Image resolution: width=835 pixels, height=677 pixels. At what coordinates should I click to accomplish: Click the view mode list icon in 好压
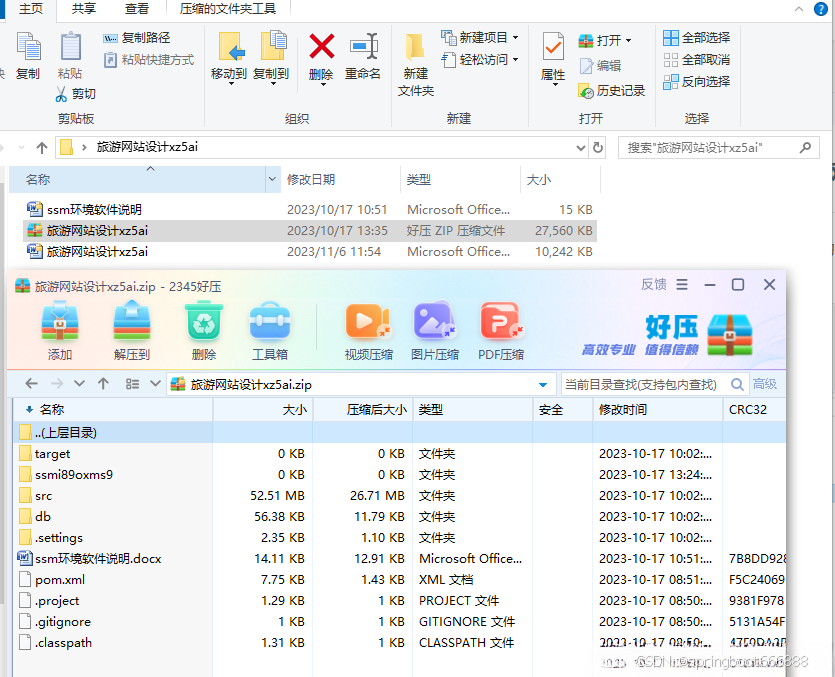(x=132, y=384)
